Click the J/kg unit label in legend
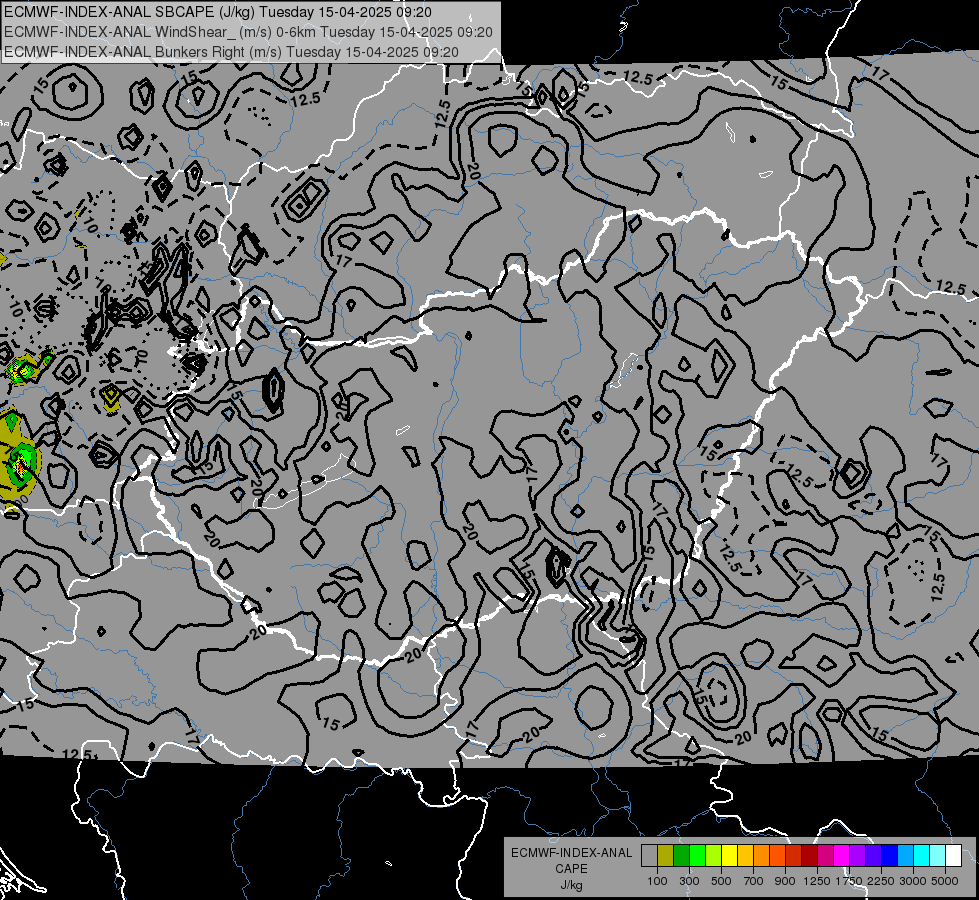The height and width of the screenshot is (900, 979). point(571,885)
